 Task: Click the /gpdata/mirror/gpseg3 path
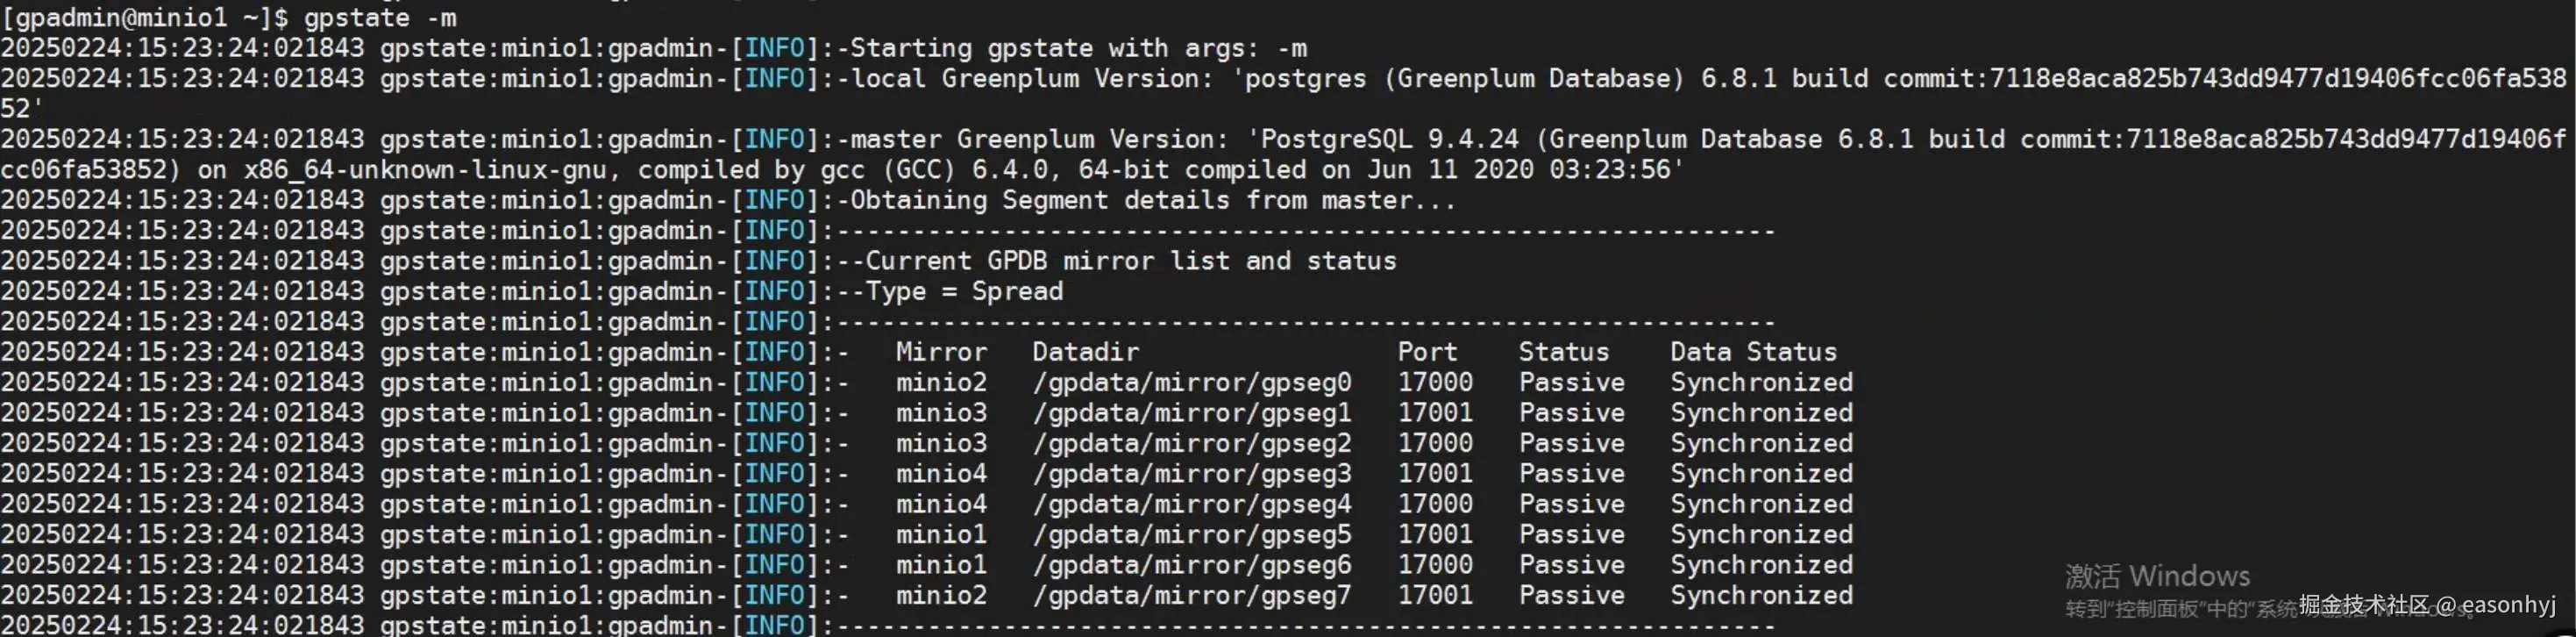tap(1191, 473)
